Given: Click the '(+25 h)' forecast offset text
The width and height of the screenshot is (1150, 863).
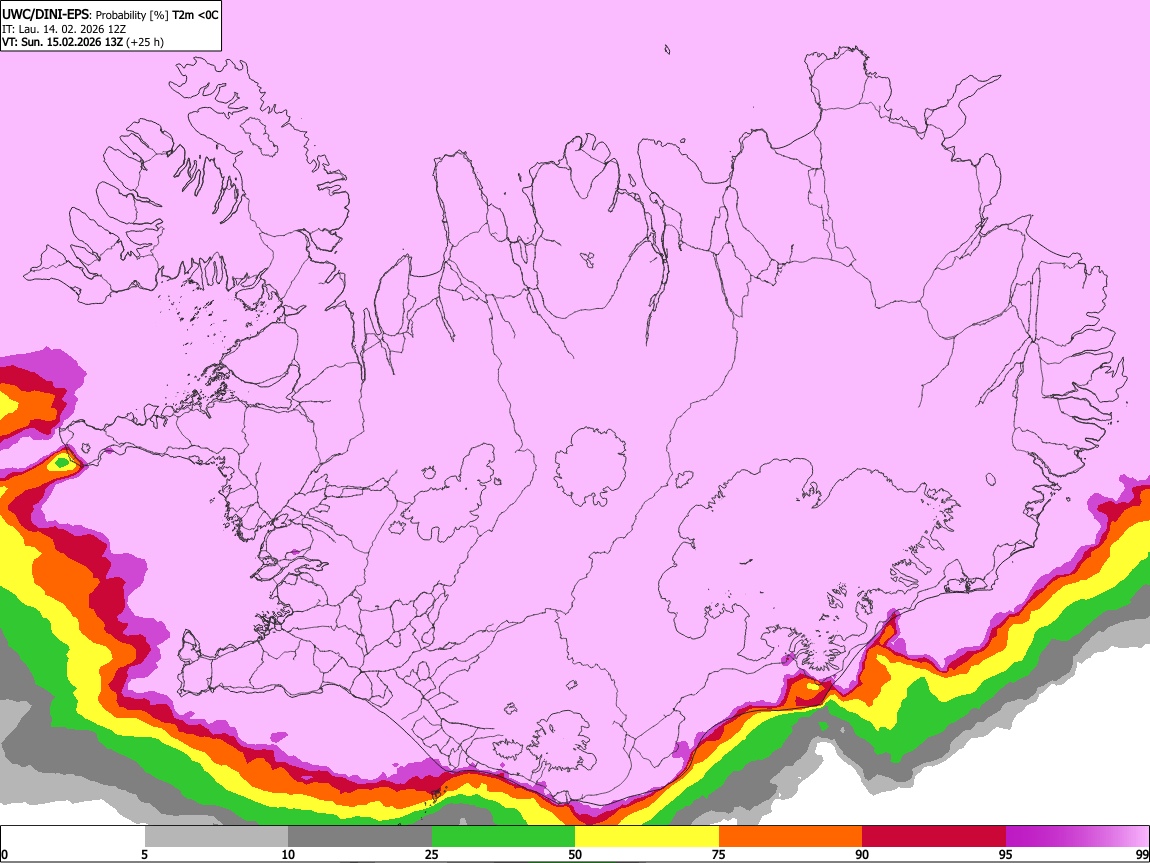Looking at the screenshot, I should 145,42.
